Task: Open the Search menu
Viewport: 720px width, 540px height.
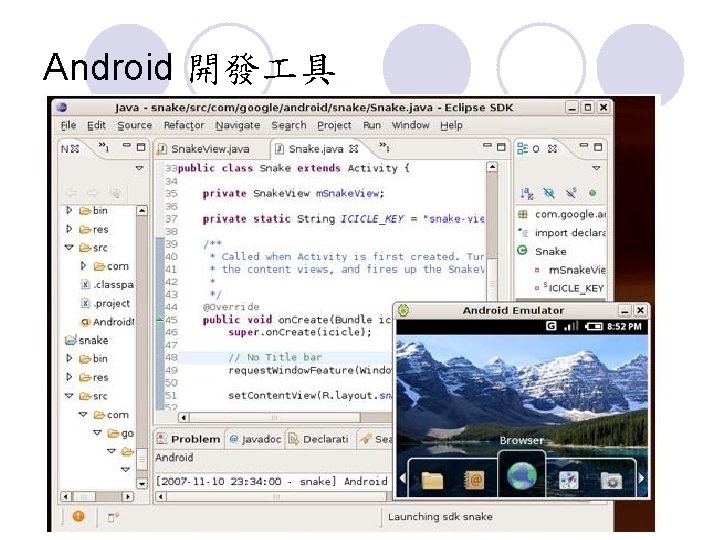Action: [x=289, y=125]
